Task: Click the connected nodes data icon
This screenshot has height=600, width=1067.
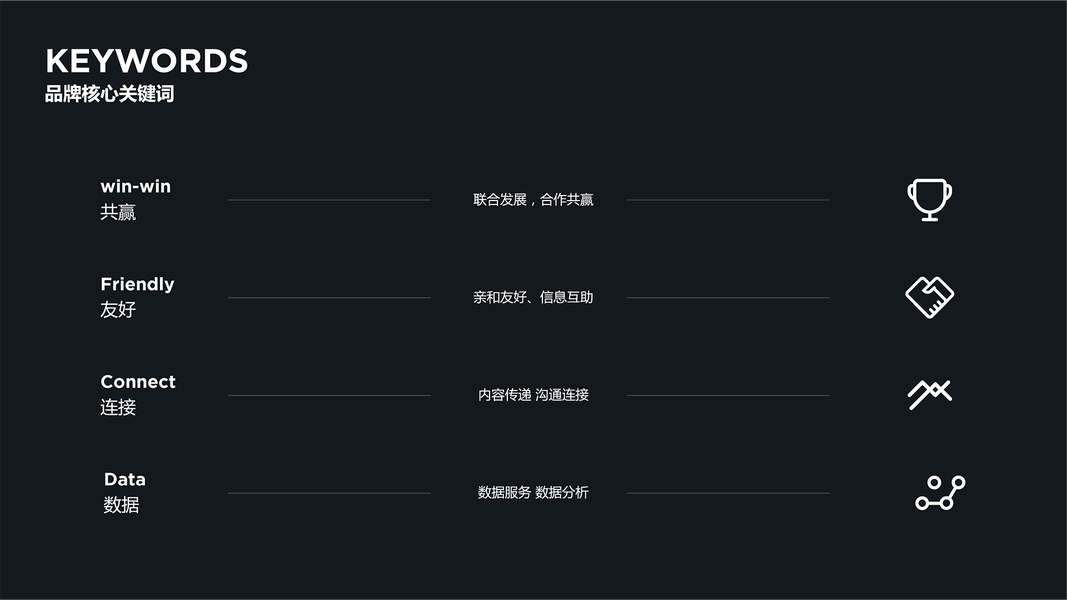Action: click(940, 493)
